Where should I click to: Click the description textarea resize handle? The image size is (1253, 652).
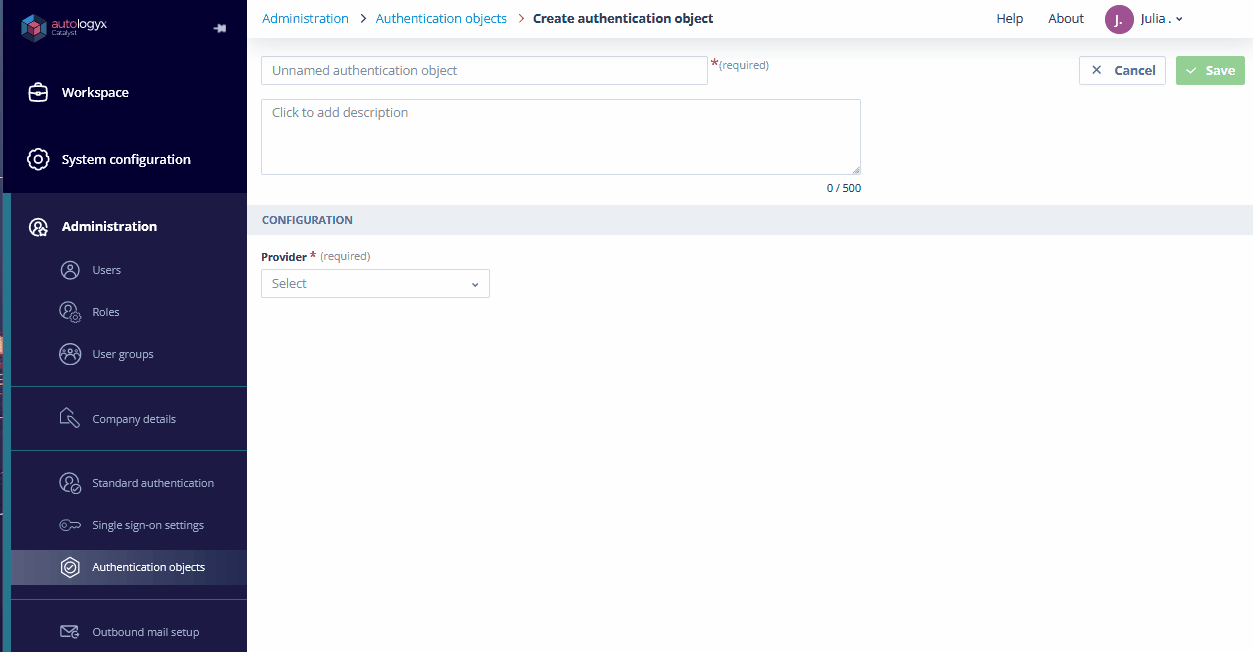coord(855,169)
